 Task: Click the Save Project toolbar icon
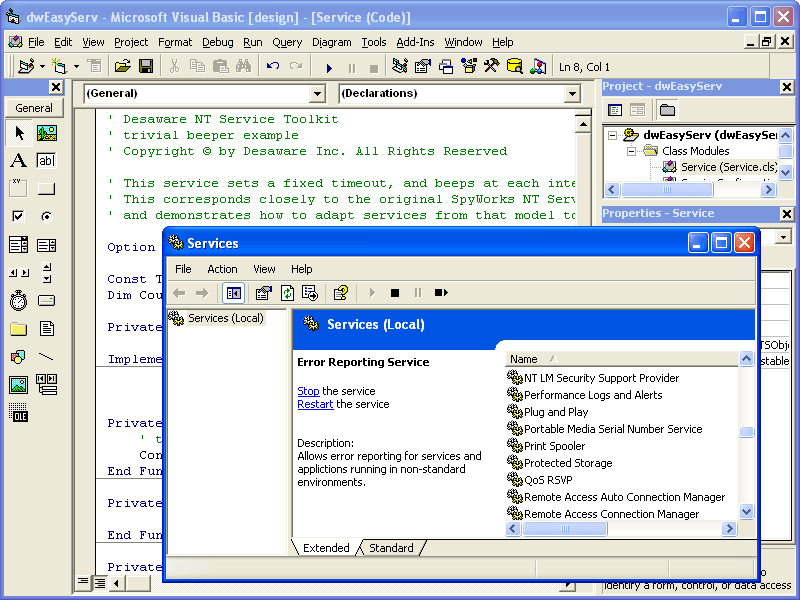pos(146,66)
